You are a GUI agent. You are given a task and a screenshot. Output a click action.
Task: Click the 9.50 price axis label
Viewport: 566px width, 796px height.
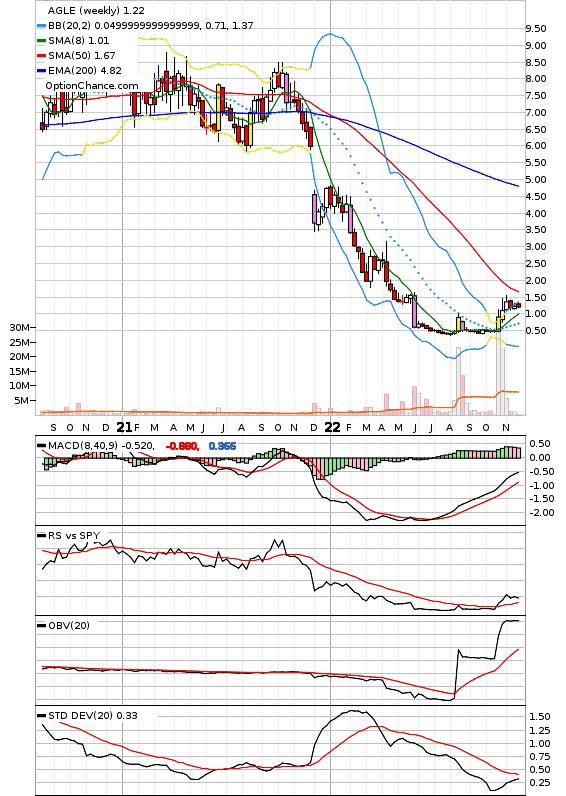tap(536, 29)
